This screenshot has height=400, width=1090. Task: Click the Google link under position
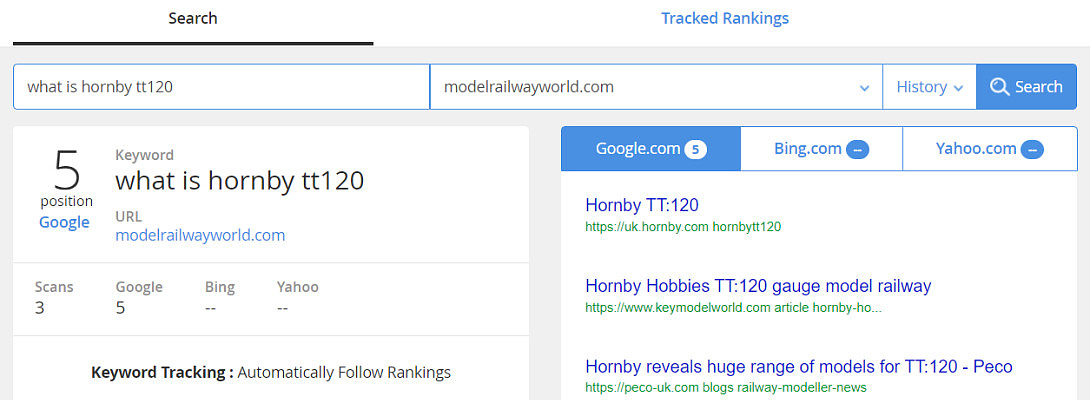(64, 222)
